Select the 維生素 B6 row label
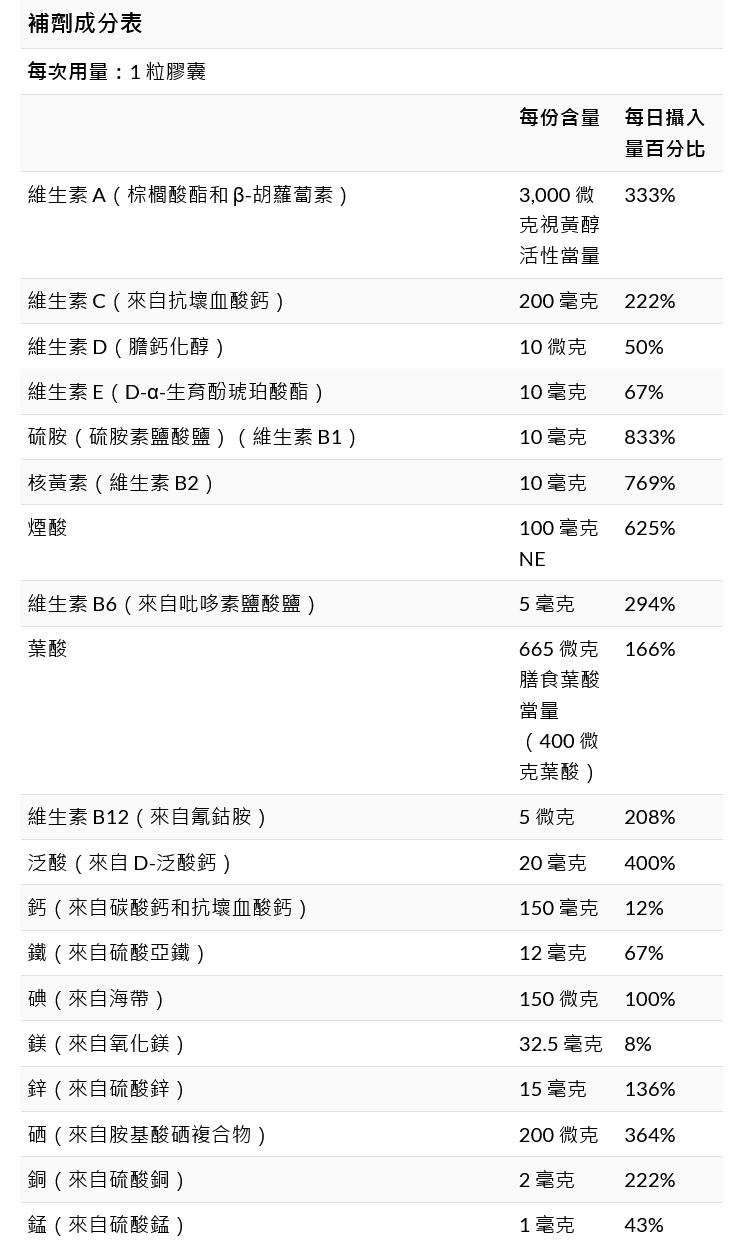 click(x=172, y=604)
